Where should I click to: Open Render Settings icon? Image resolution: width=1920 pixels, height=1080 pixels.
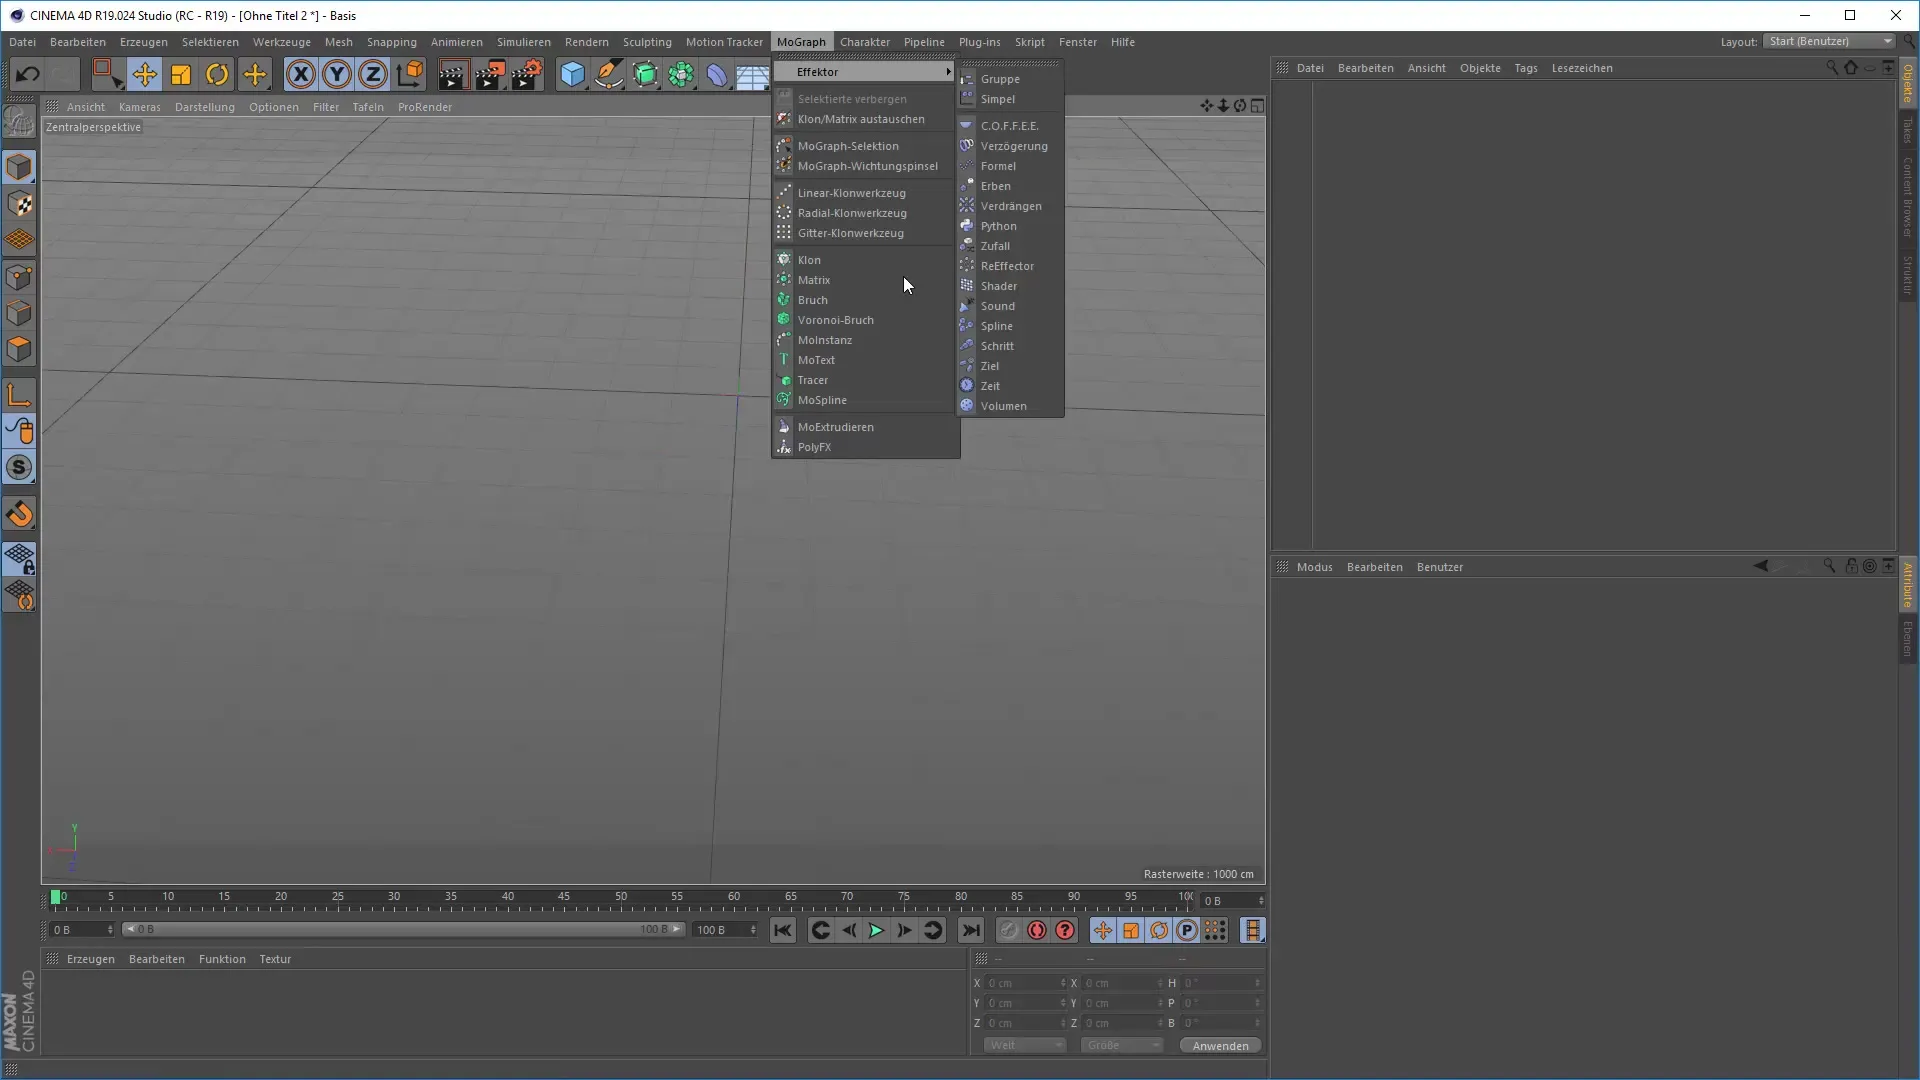pos(527,74)
